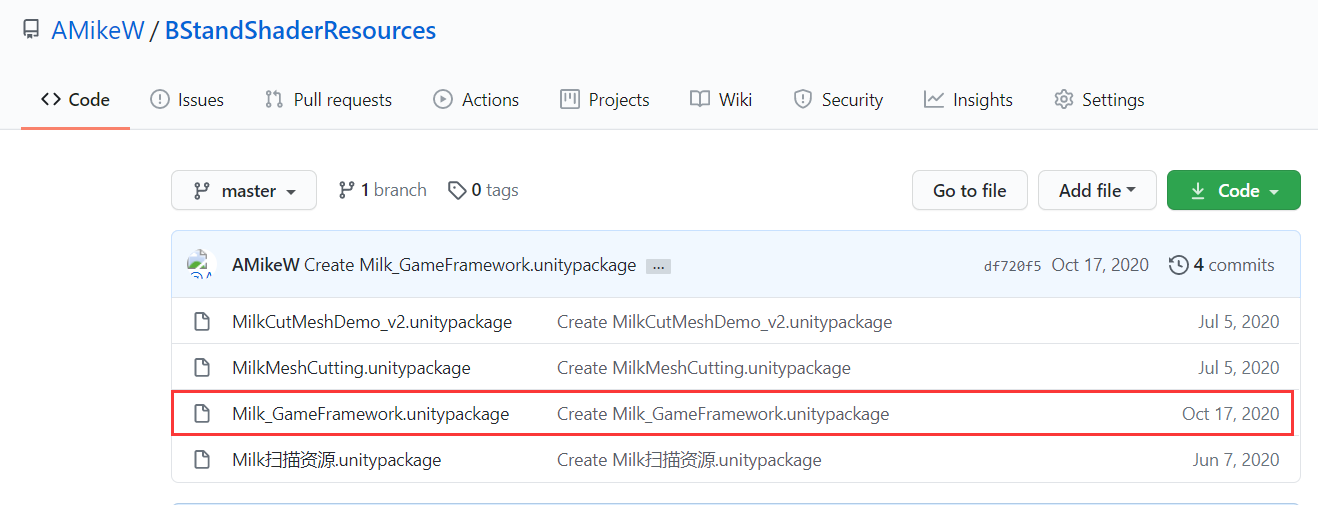Click file icon for Milk_GameFramework.unitypackage

202,414
